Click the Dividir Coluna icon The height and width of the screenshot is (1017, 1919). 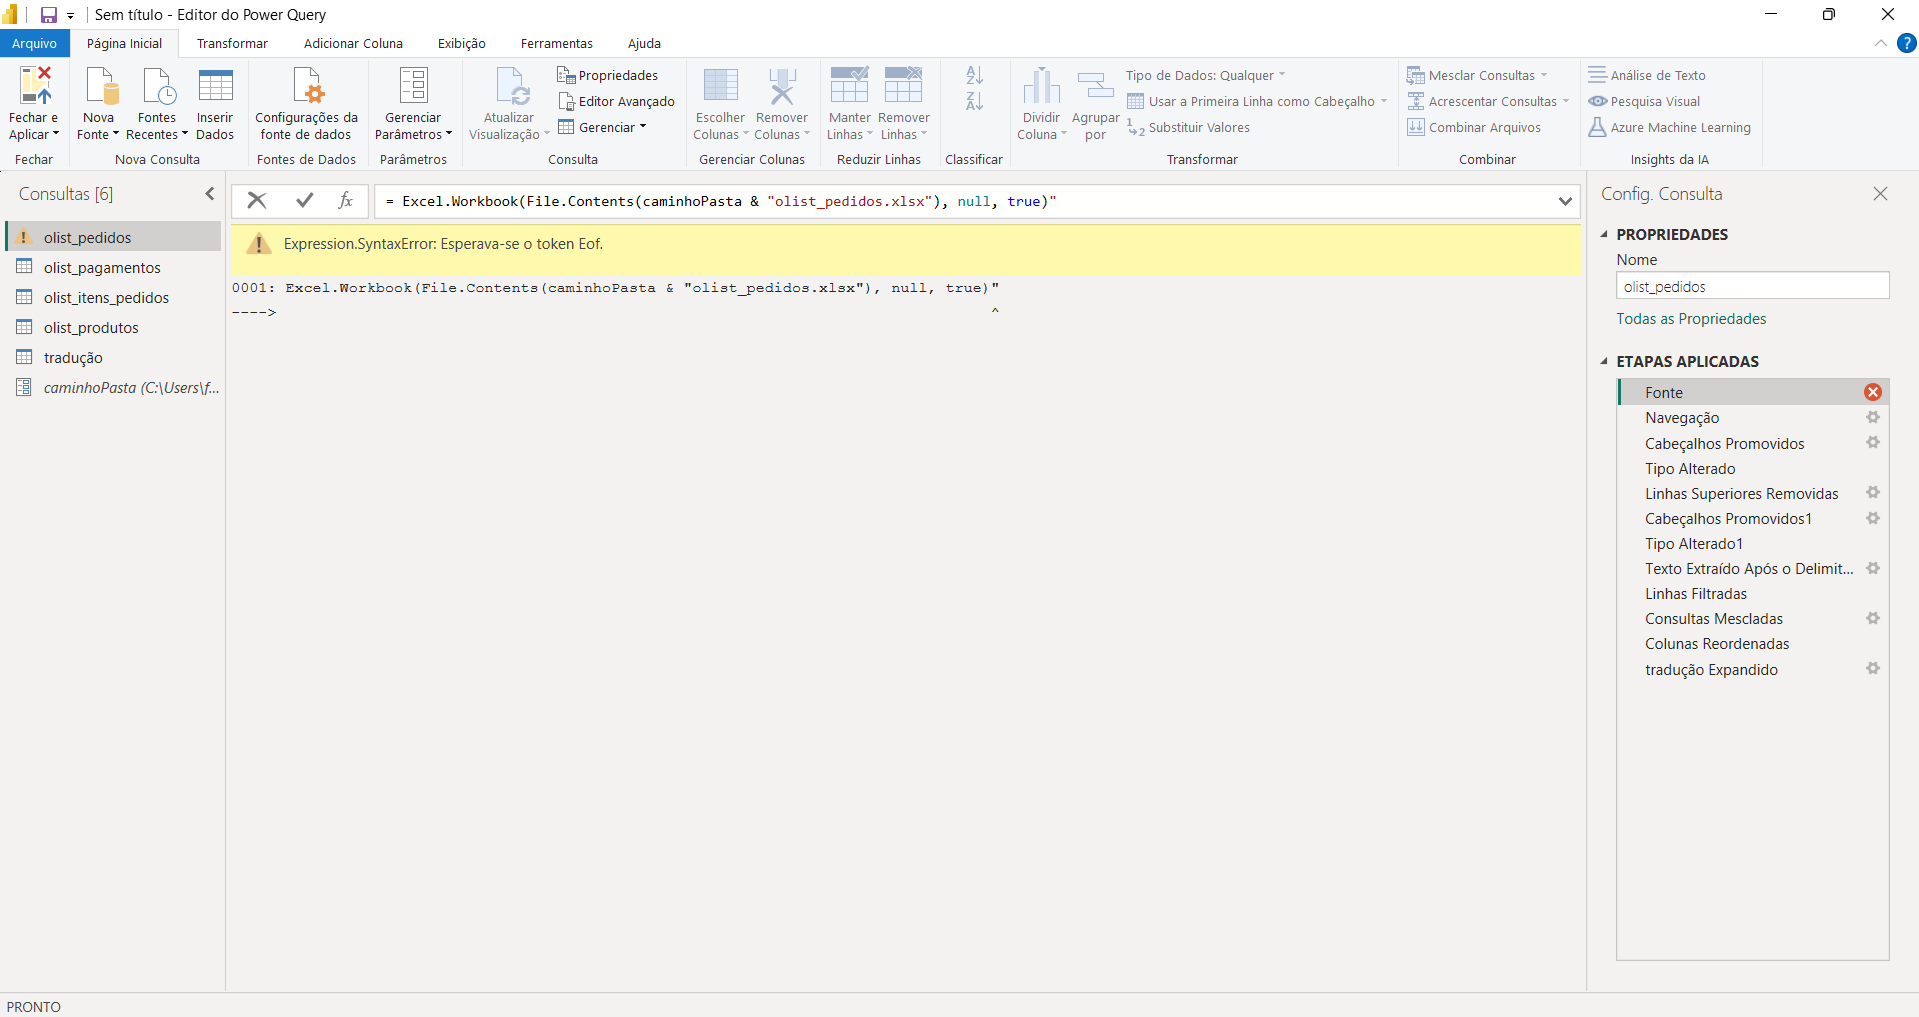click(1041, 87)
